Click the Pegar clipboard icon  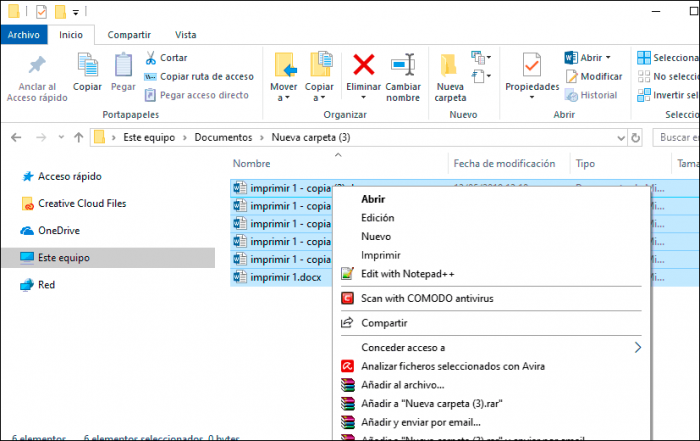pyautogui.click(x=123, y=64)
